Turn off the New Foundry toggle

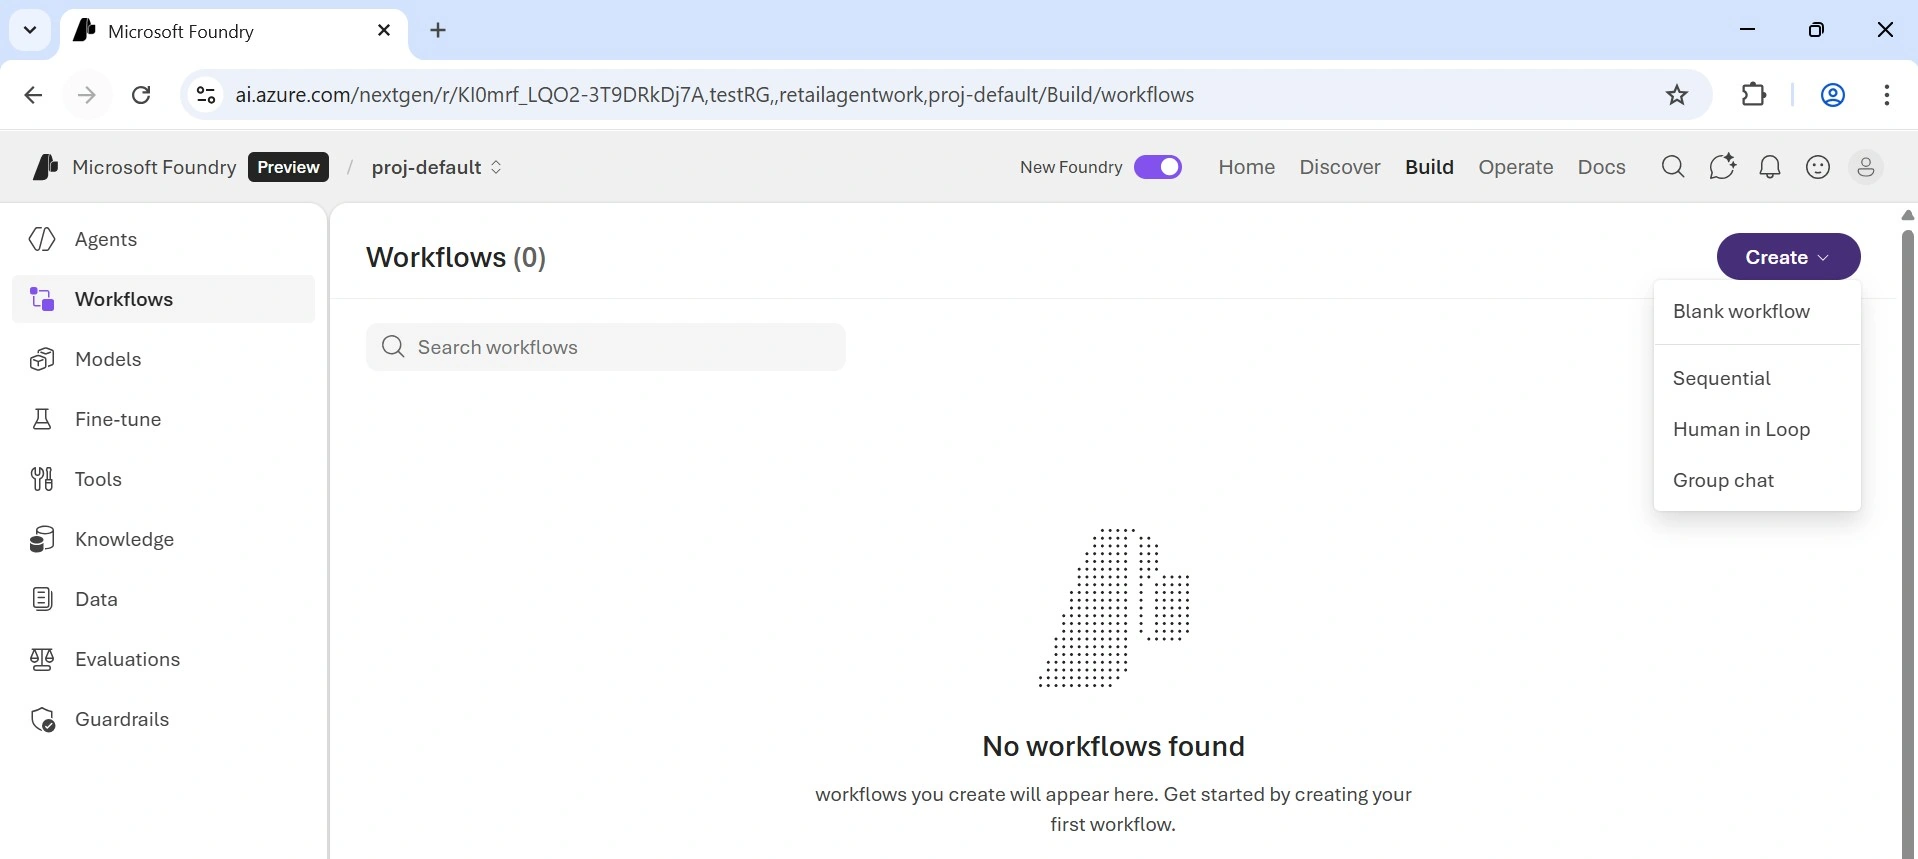tap(1158, 167)
